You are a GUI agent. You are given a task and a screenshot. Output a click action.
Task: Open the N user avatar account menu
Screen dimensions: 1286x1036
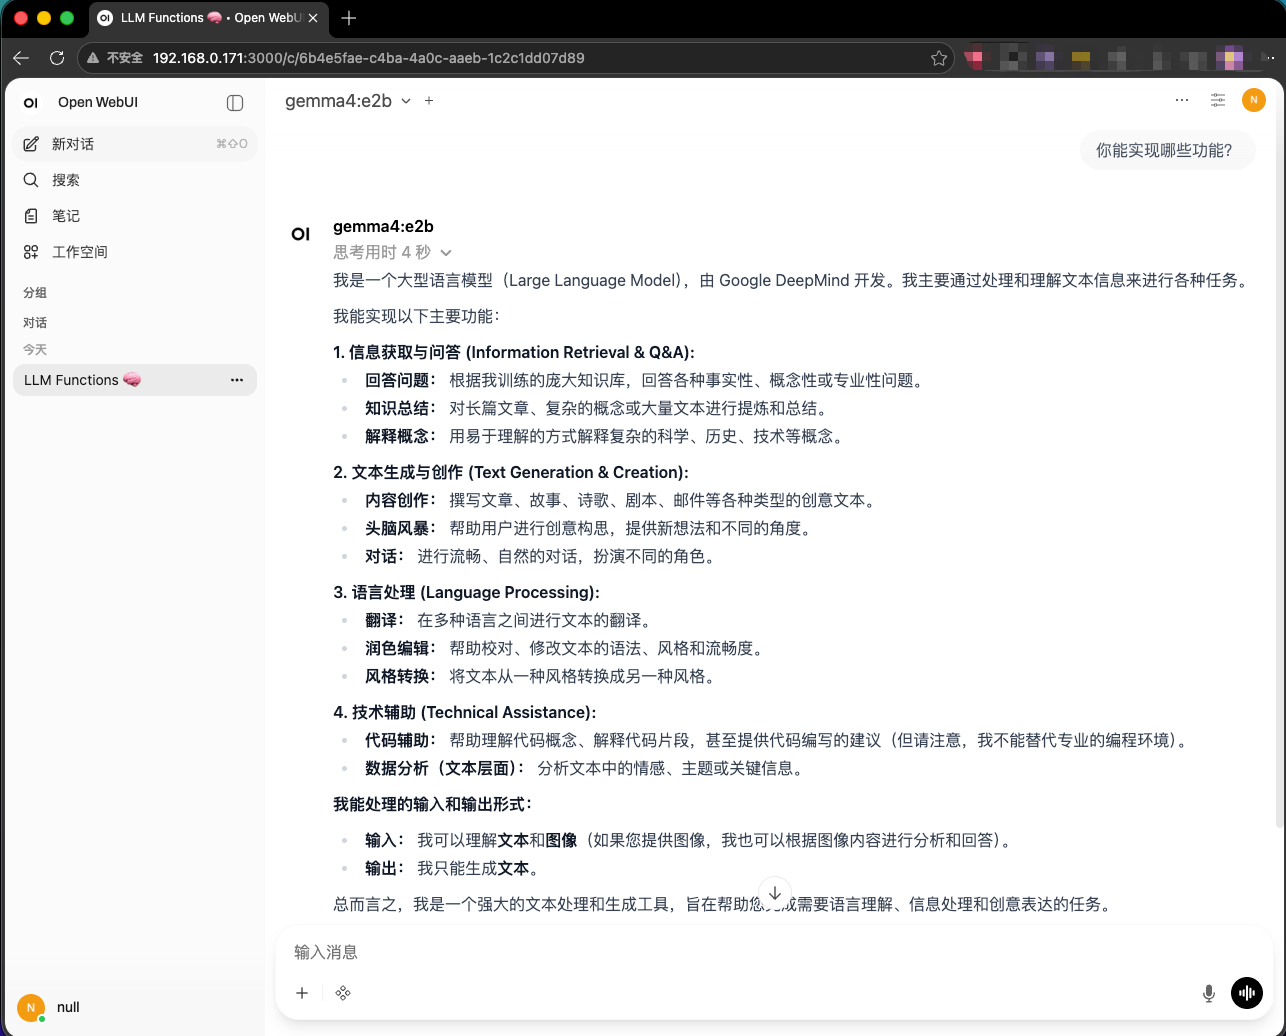[x=1253, y=100]
